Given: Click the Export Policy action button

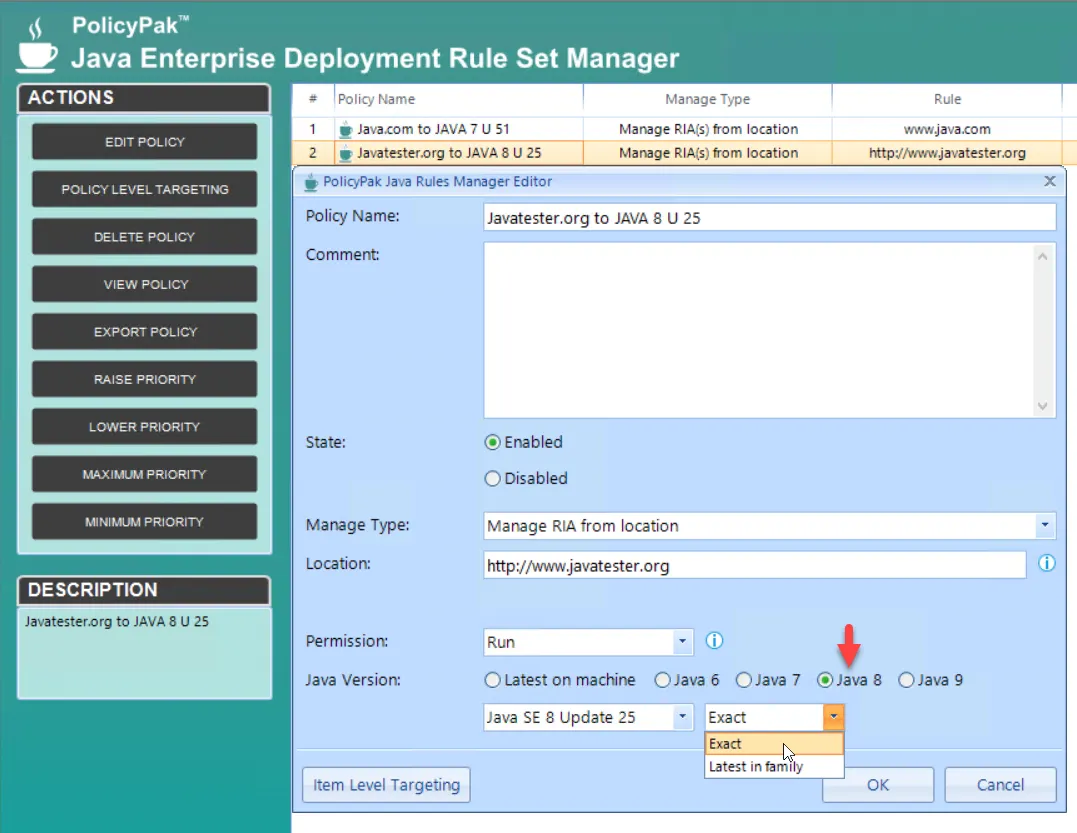Looking at the screenshot, I should [x=145, y=332].
